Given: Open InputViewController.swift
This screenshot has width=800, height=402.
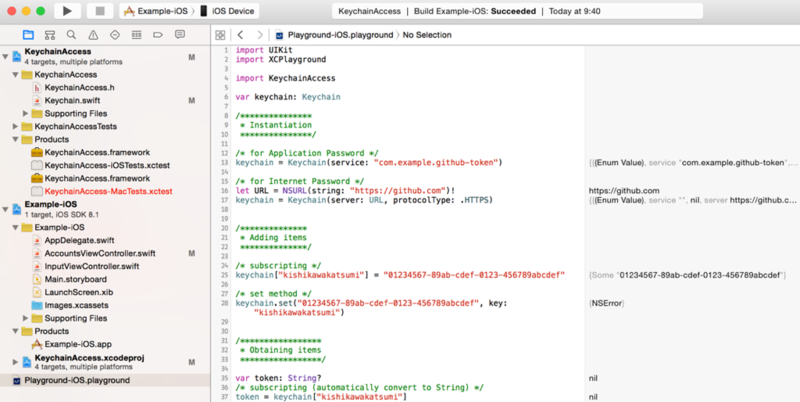Looking at the screenshot, I should (x=92, y=266).
